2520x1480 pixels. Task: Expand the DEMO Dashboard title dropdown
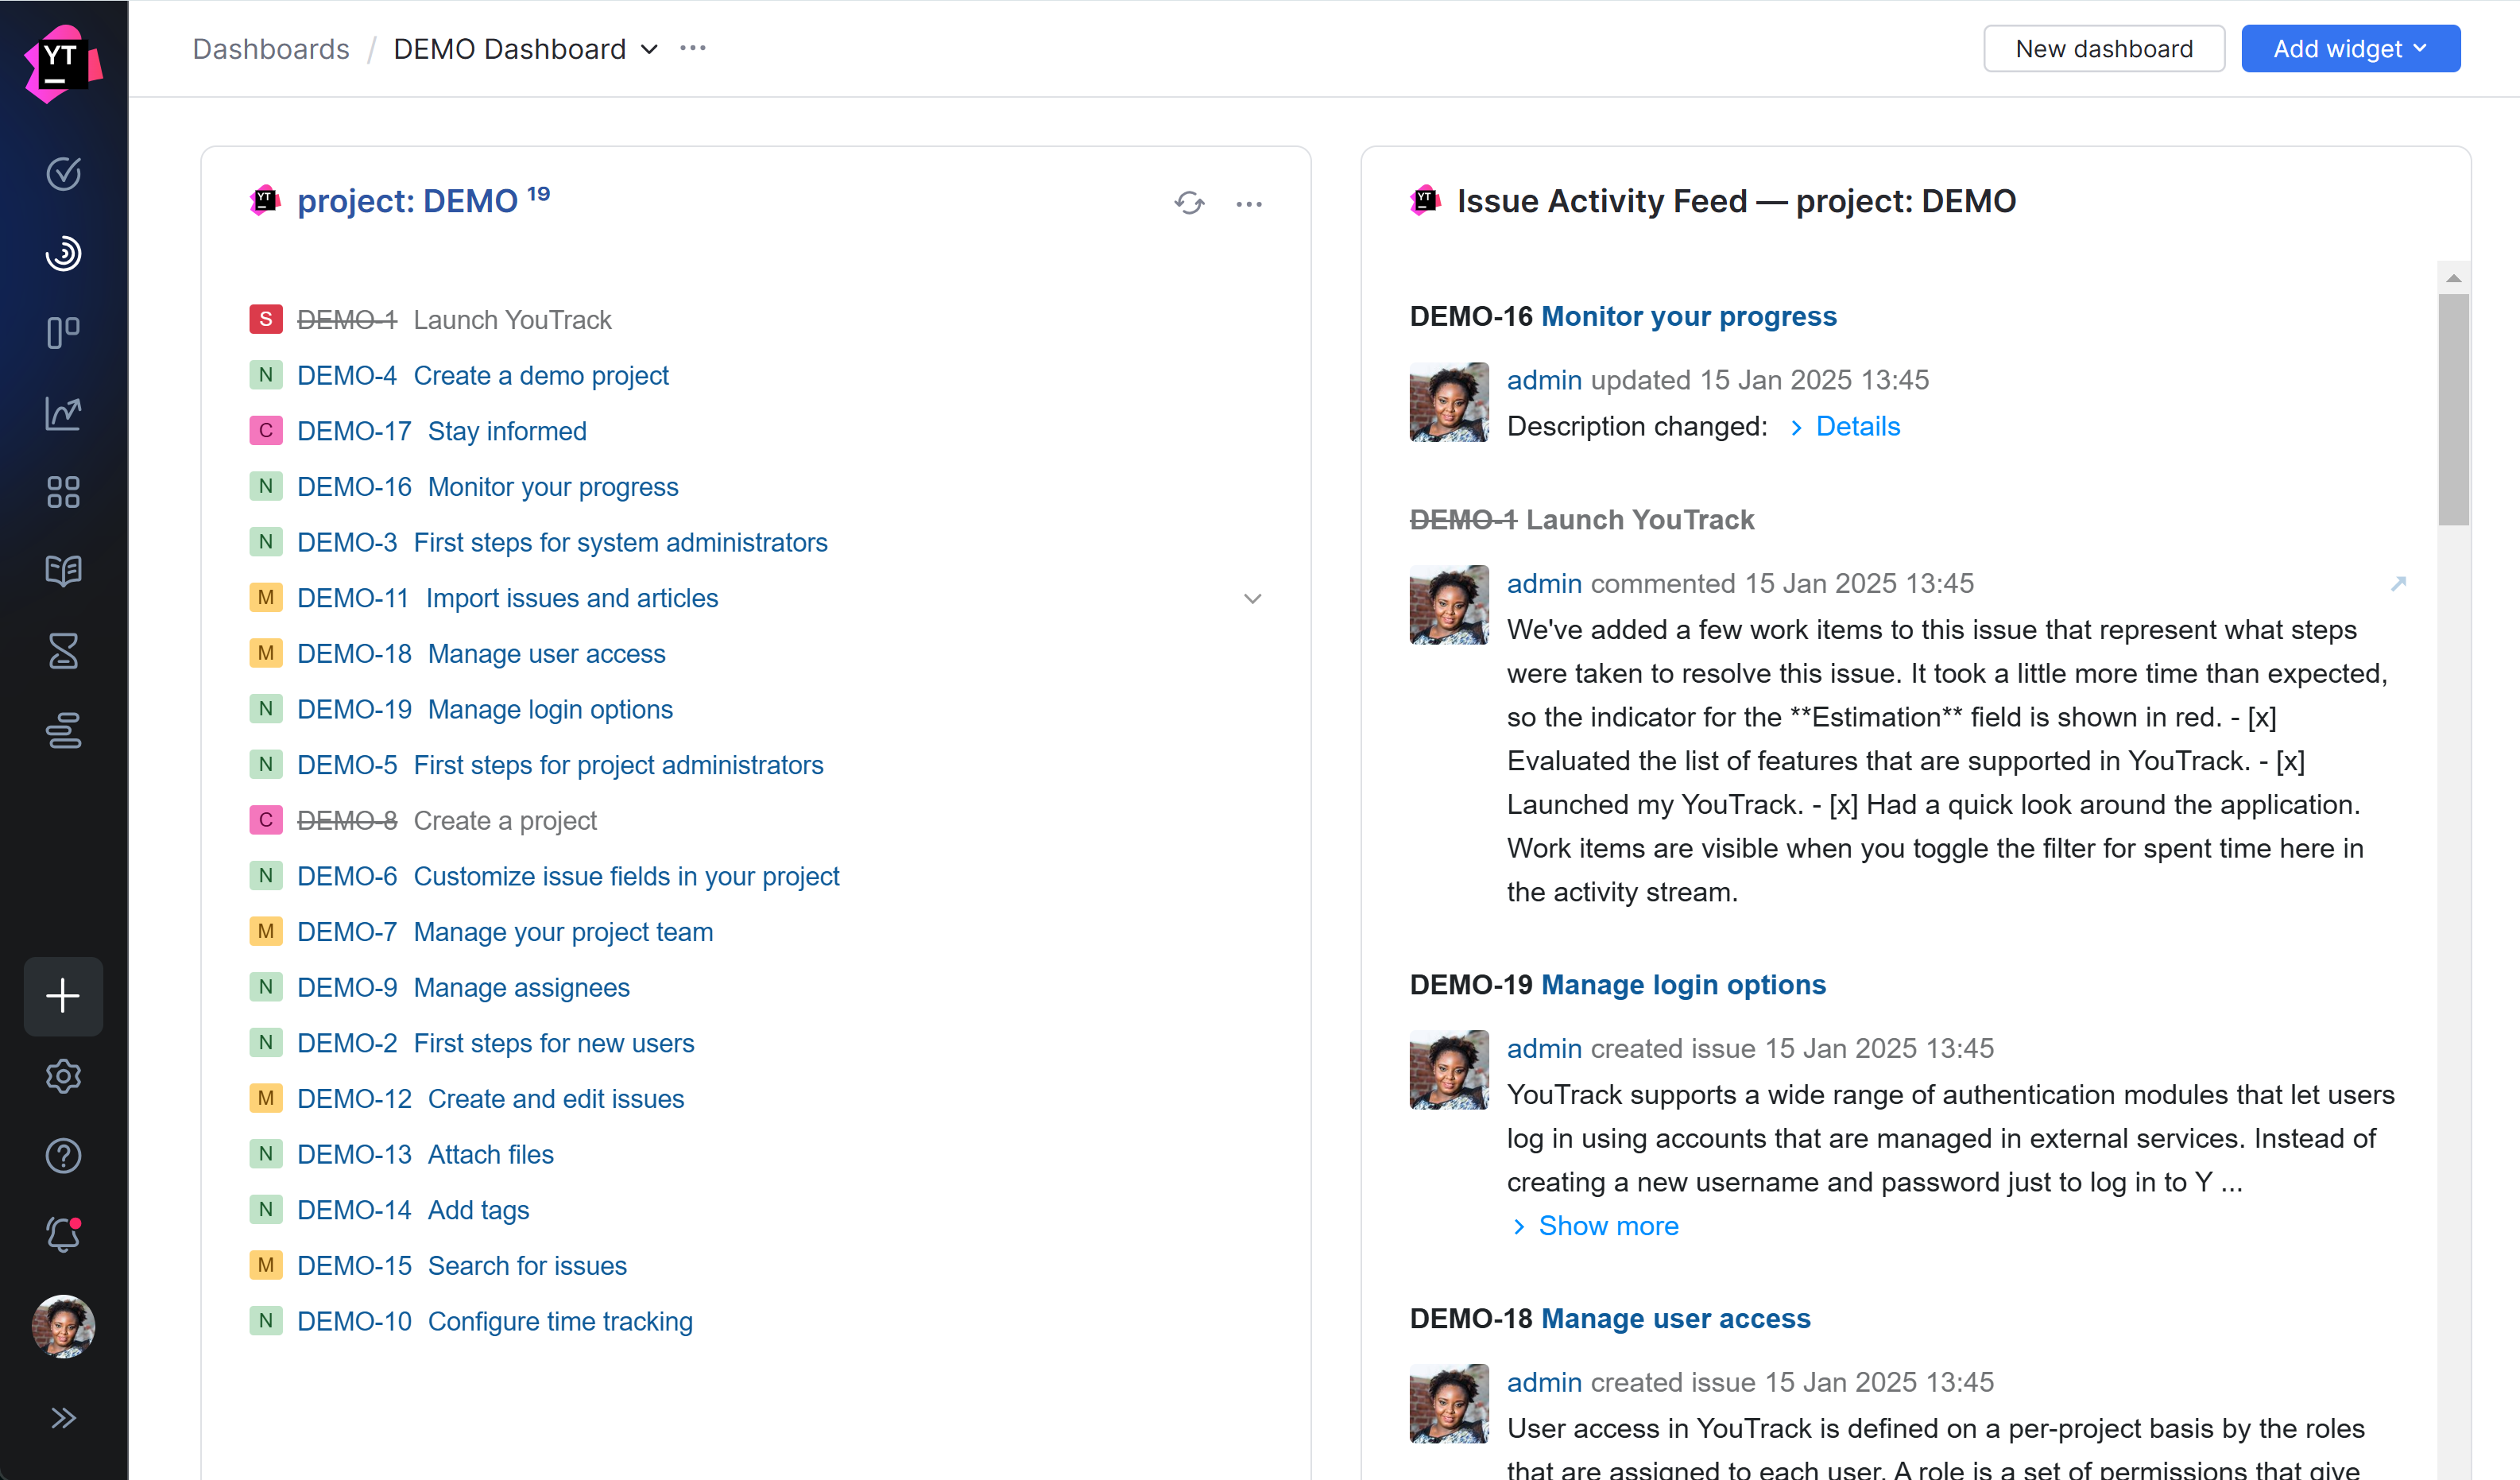point(649,48)
